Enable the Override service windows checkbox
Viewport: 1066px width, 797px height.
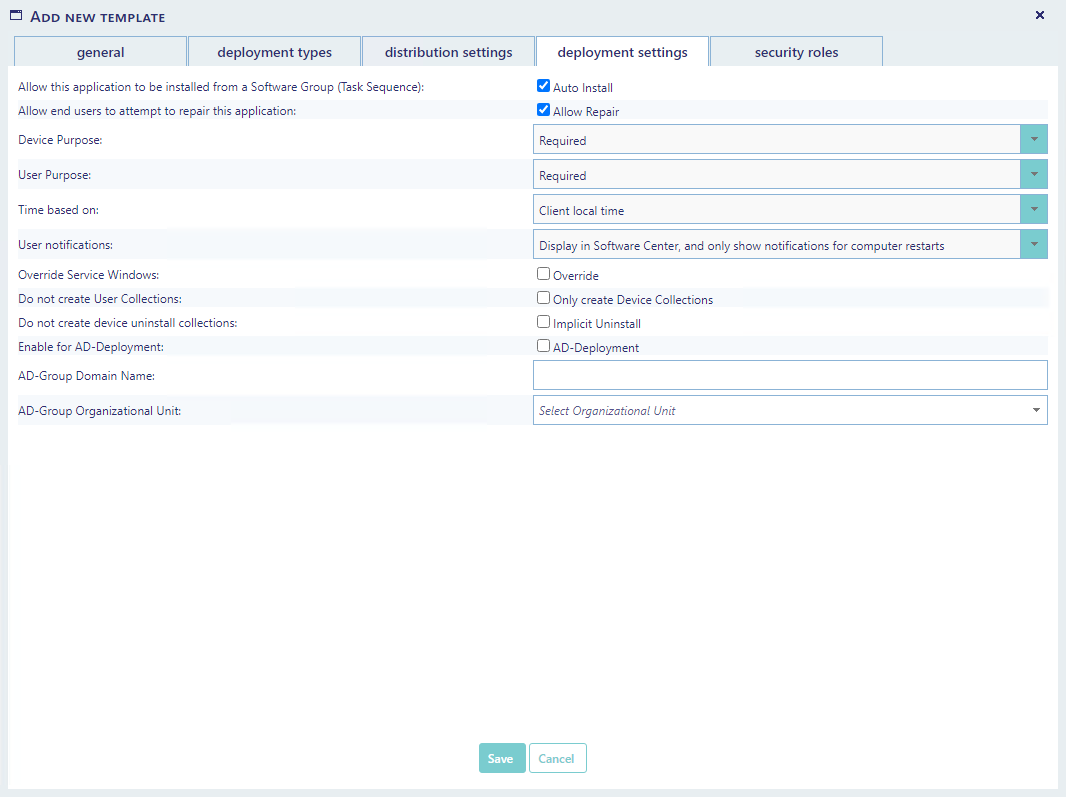(x=544, y=274)
